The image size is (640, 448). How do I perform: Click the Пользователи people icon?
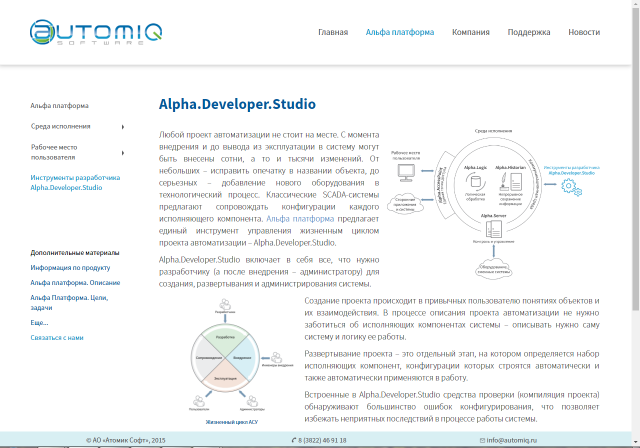tap(198, 401)
